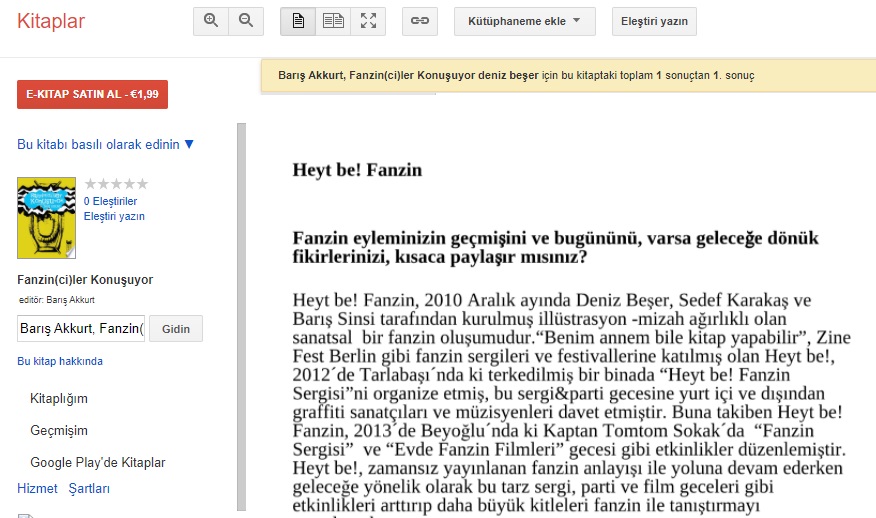Viewport: 876px width, 518px height.
Task: Open Geçmişim in the sidebar
Action: click(59, 431)
